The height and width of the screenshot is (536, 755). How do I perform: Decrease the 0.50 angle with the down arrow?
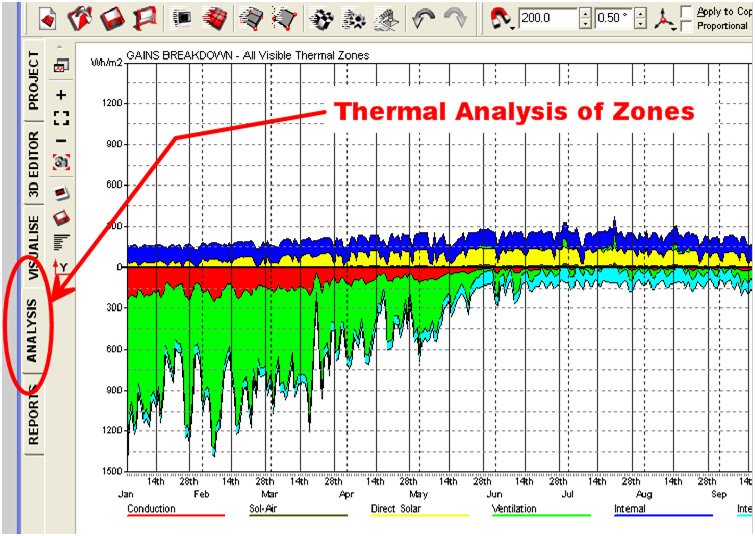click(640, 24)
